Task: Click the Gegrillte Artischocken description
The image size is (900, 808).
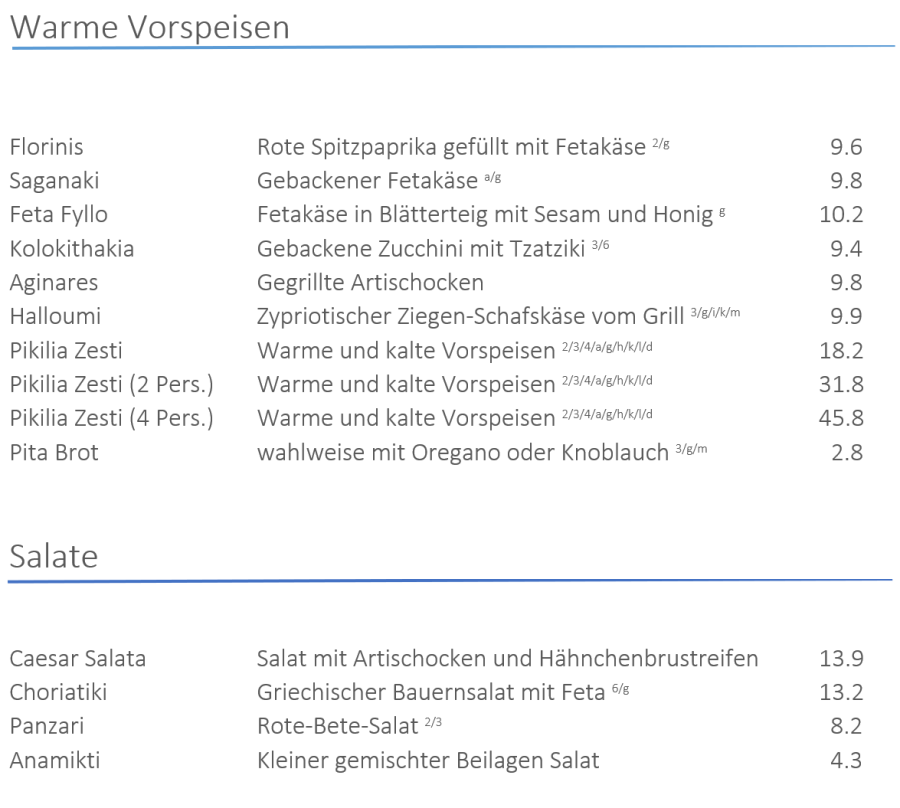Action: point(370,283)
